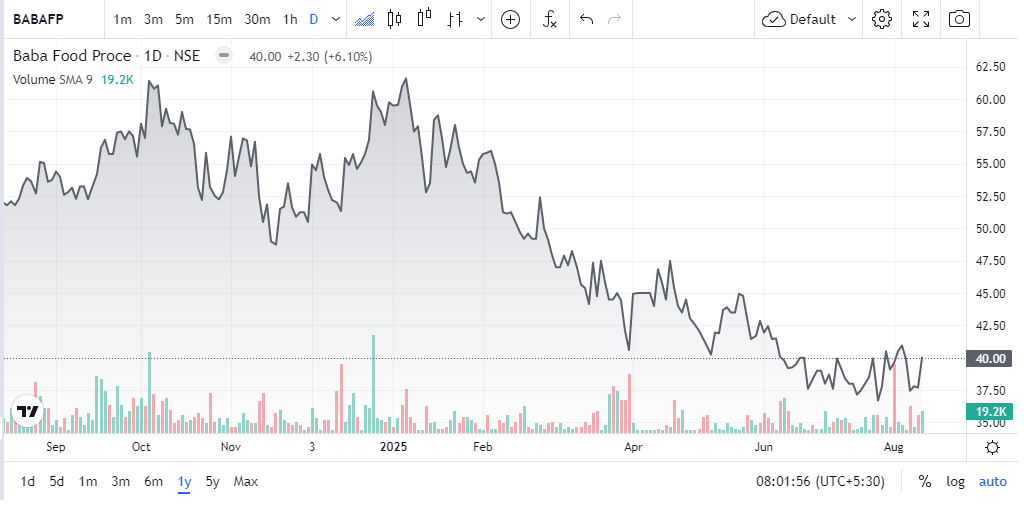Viewport: 1024px width, 507px height.
Task: Click the BABAFP symbol search field
Action: pyautogui.click(x=37, y=19)
